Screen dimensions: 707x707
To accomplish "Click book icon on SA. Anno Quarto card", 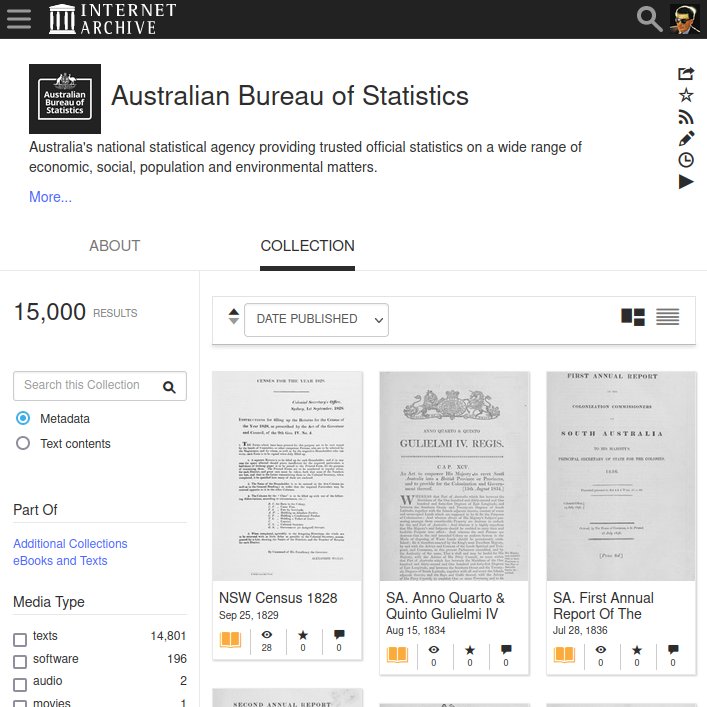I will click(397, 655).
